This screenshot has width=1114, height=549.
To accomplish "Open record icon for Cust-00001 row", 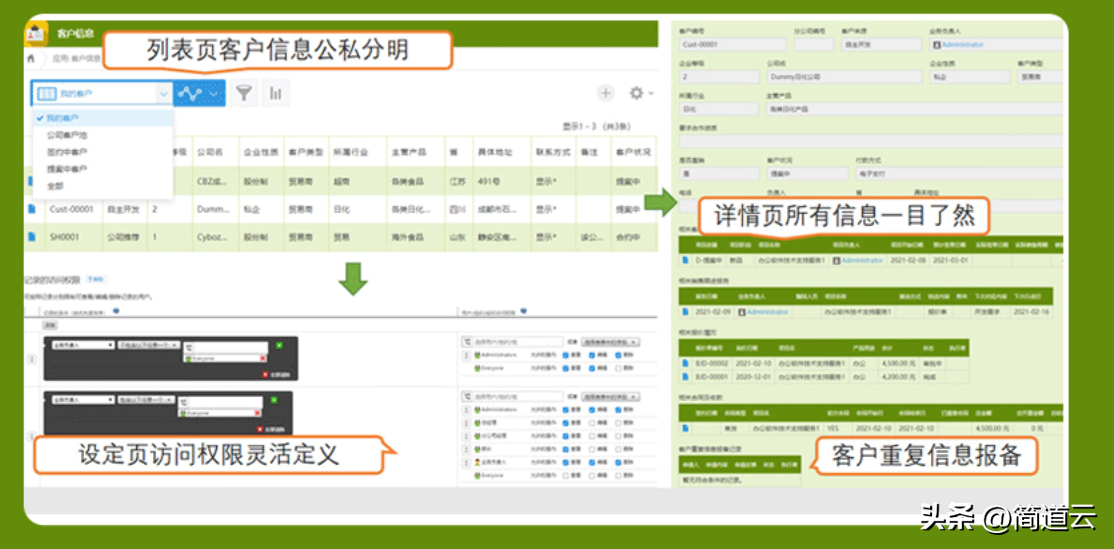I will click(x=31, y=210).
